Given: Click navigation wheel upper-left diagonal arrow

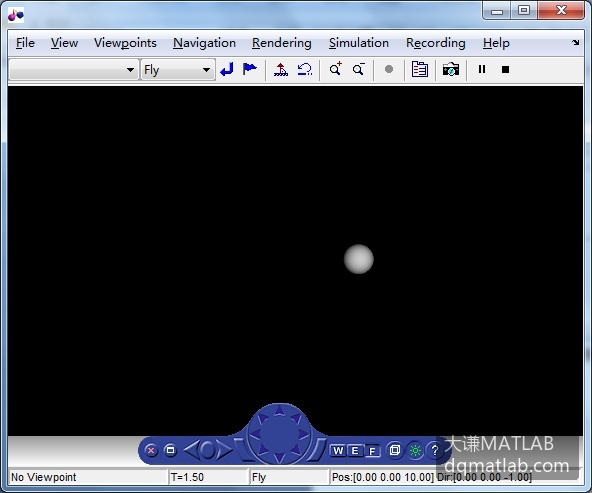Looking at the screenshot, I should point(262,418).
